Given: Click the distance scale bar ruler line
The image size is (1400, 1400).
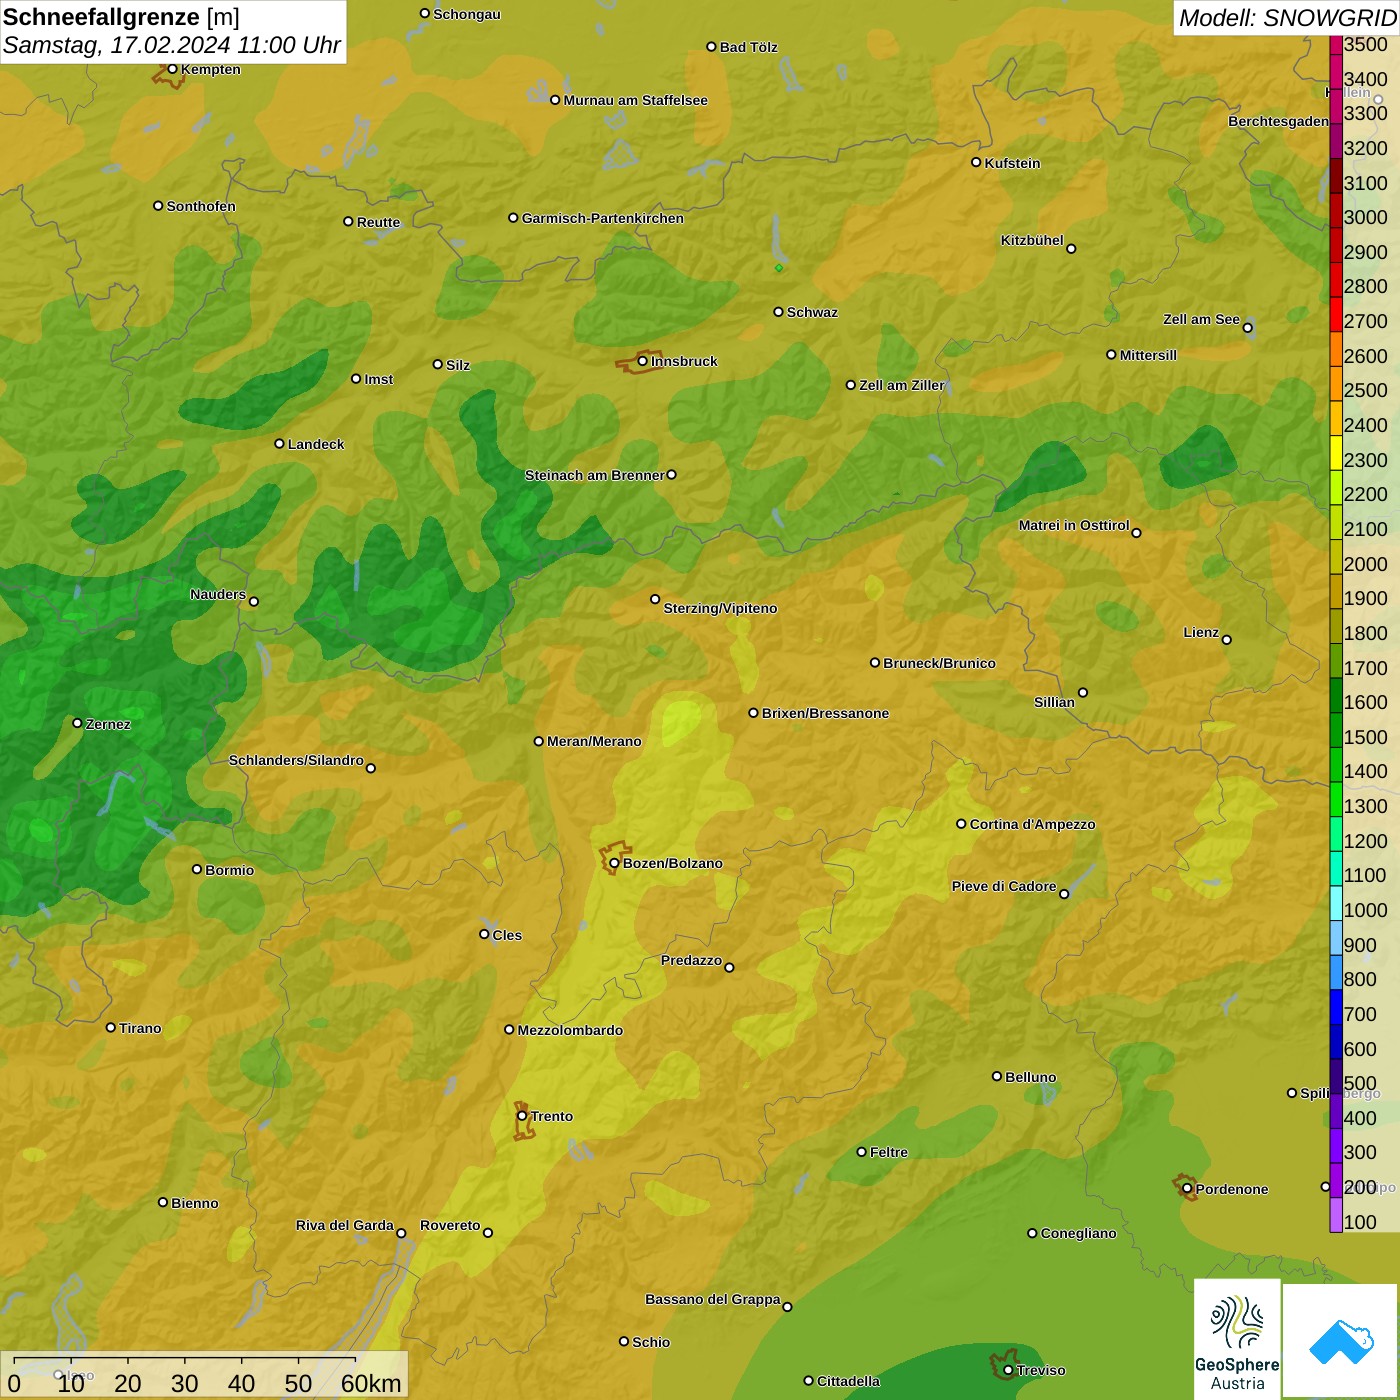Looking at the screenshot, I should pos(185,1361).
